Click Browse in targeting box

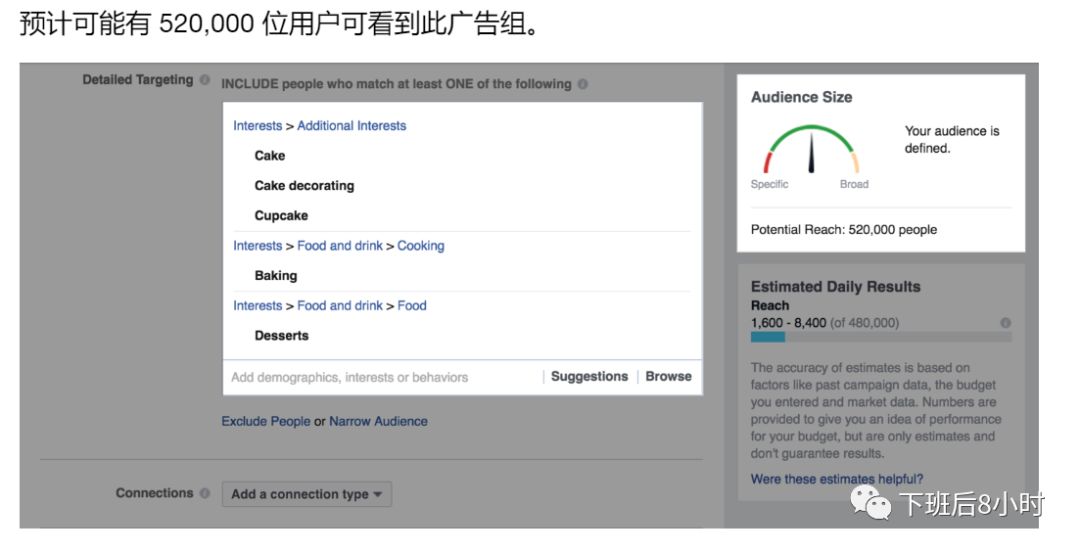[x=668, y=376]
